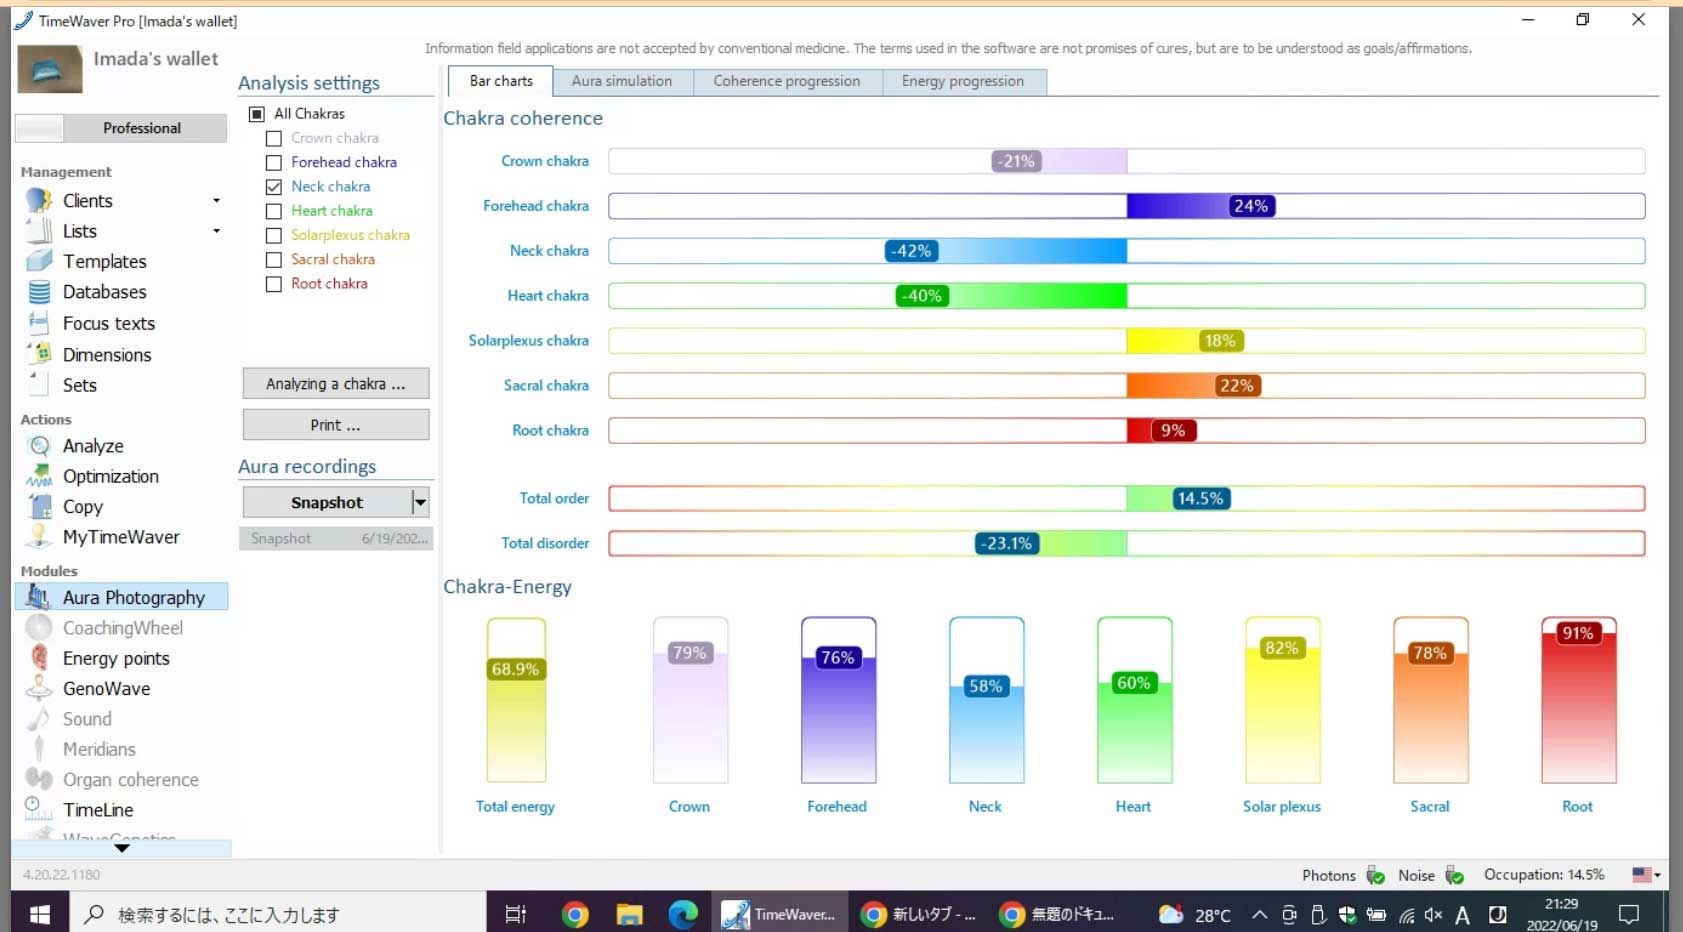Open Optimization via its icon
The width and height of the screenshot is (1683, 932).
click(39, 476)
